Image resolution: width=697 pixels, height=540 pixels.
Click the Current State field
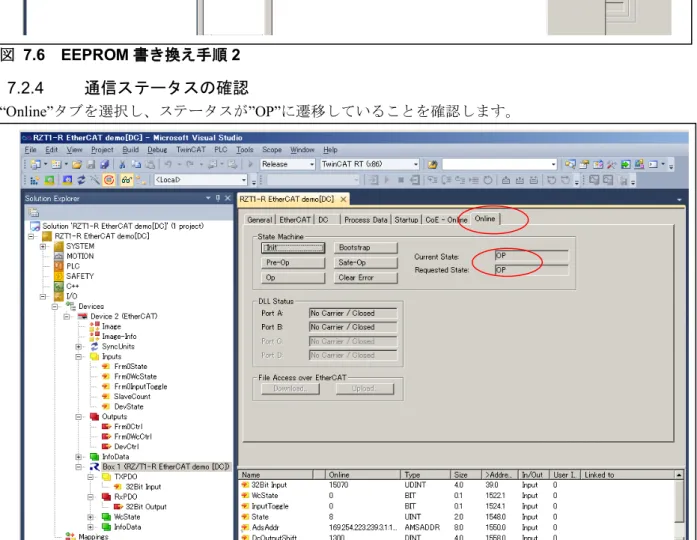[531, 256]
